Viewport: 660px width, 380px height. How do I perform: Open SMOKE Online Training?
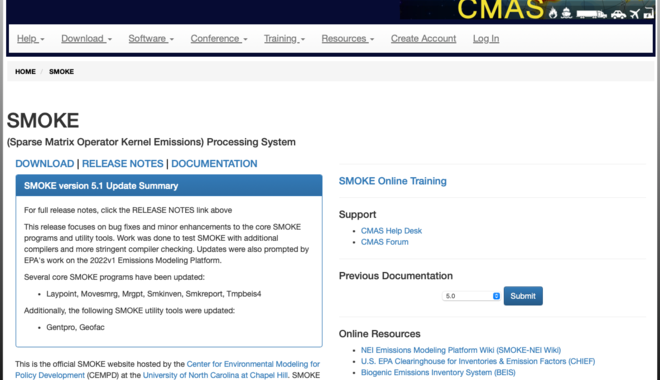coord(393,181)
